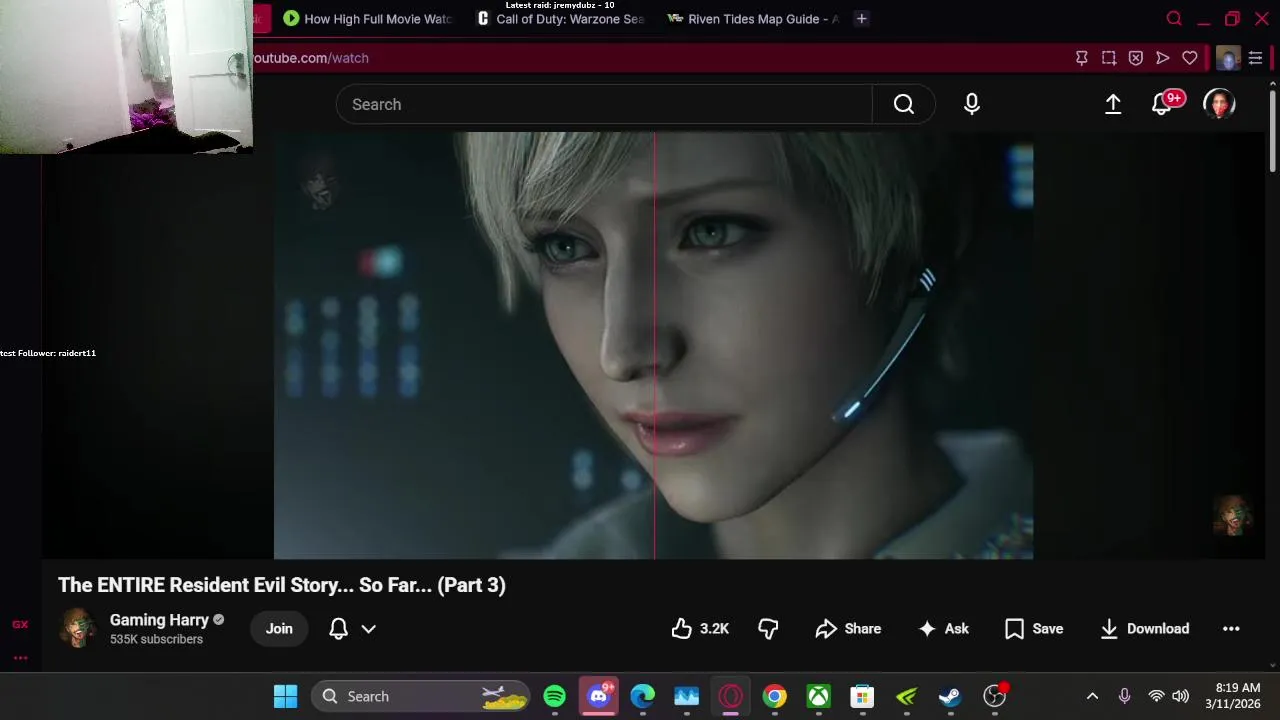
Task: Click the YouTube search magnifier button
Action: [904, 104]
